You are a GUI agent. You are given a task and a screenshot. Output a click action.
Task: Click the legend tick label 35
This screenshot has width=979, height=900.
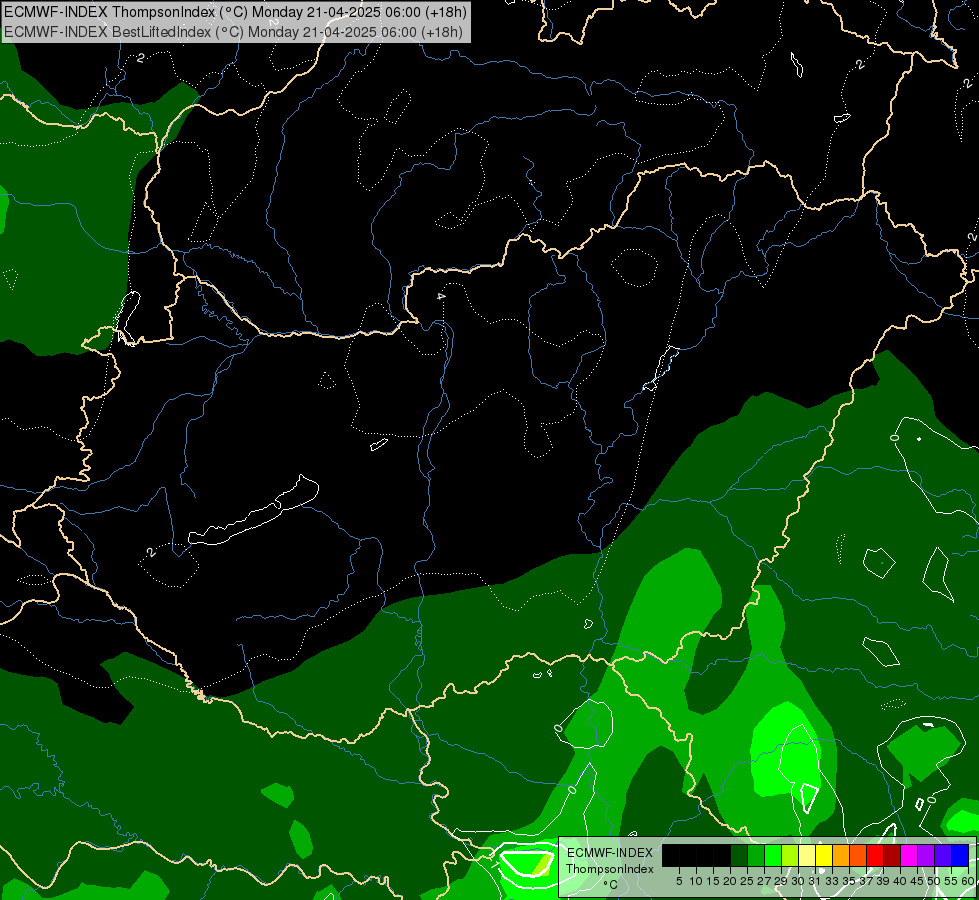(850, 881)
